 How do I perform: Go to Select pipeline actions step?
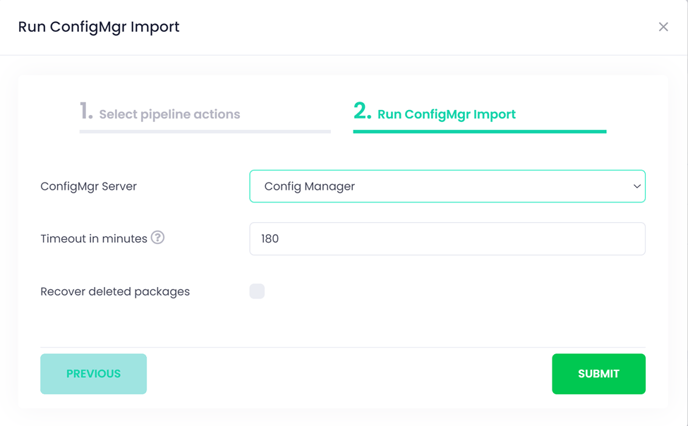tap(169, 115)
